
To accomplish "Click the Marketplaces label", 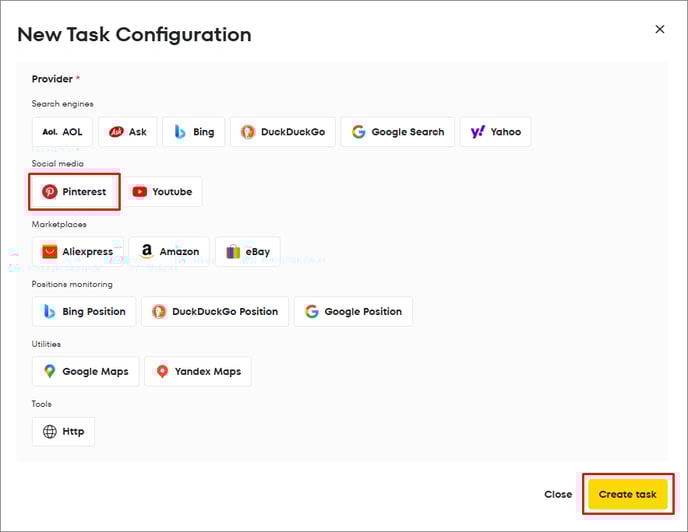I will pyautogui.click(x=59, y=224).
